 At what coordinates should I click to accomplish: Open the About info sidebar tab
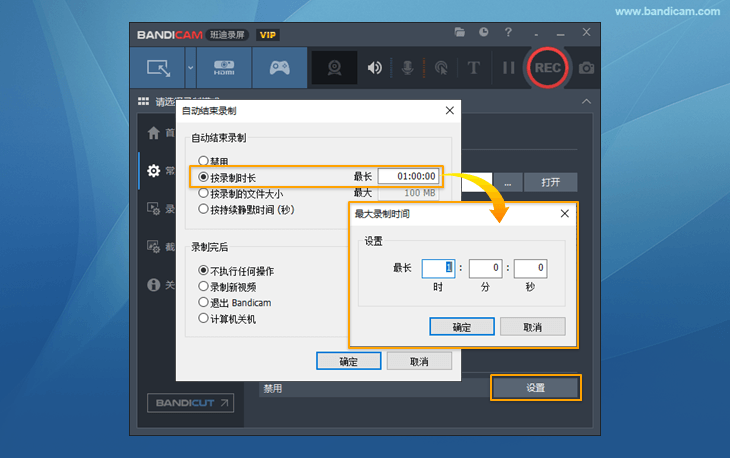coord(154,285)
